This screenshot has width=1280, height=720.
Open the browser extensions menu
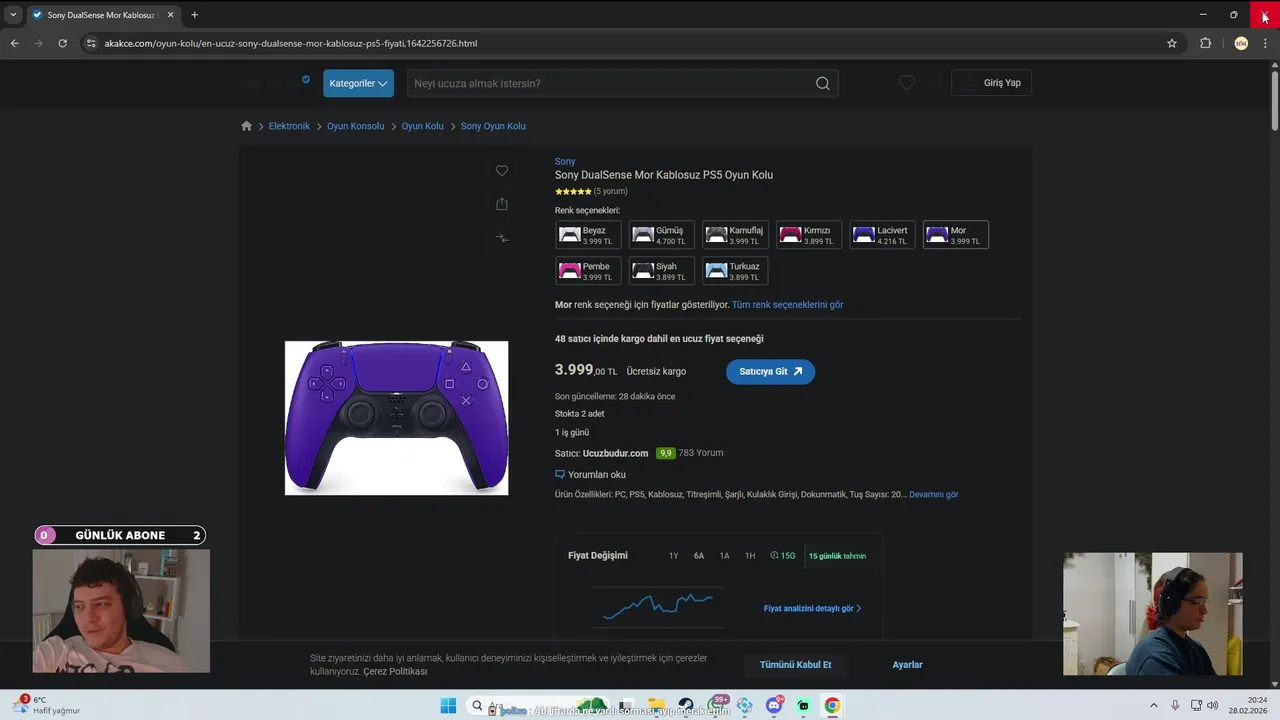click(1205, 43)
